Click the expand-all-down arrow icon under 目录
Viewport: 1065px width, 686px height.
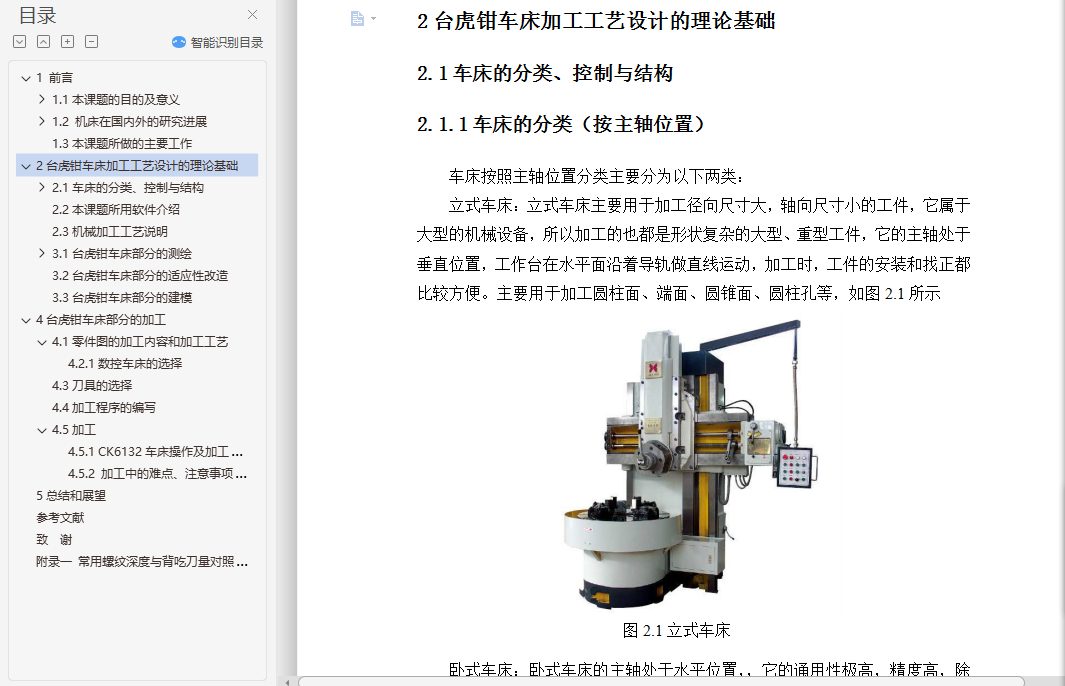[x=20, y=42]
